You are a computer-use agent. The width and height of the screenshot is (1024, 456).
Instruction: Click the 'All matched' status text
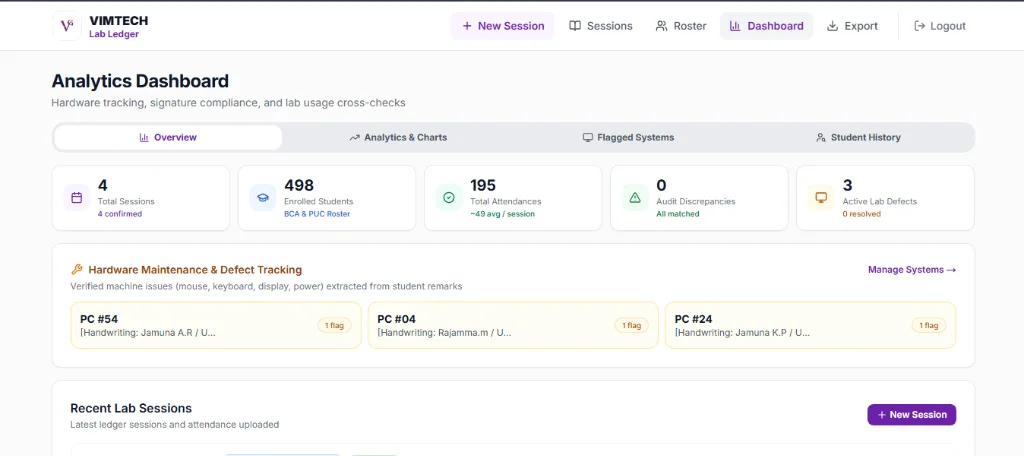pos(677,214)
